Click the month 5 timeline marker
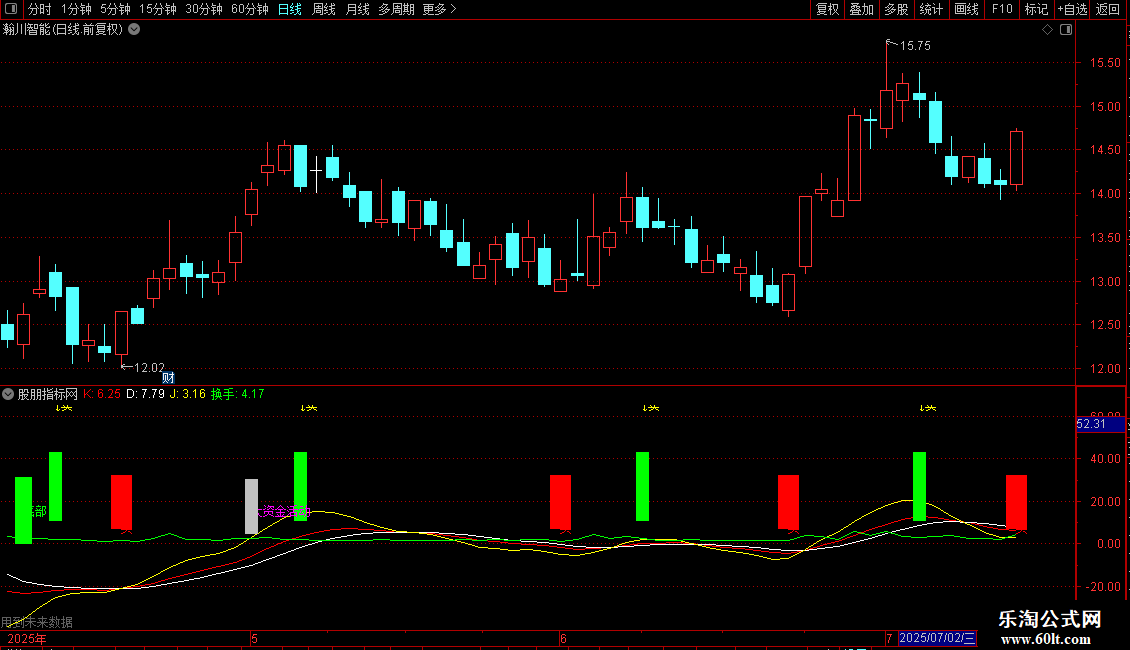The width and height of the screenshot is (1130, 650). click(x=254, y=638)
